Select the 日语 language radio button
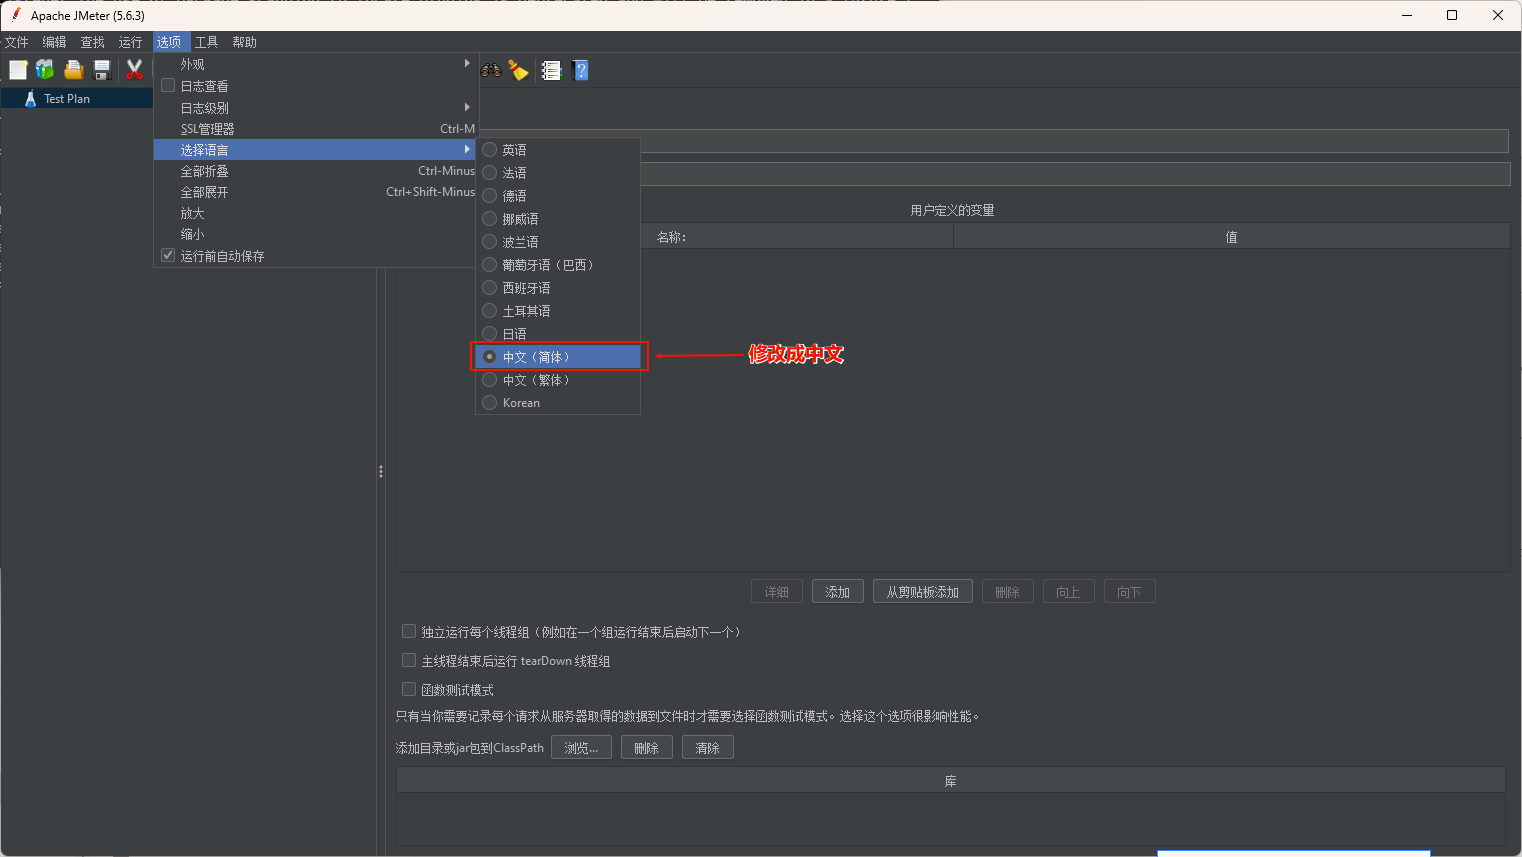 (490, 334)
